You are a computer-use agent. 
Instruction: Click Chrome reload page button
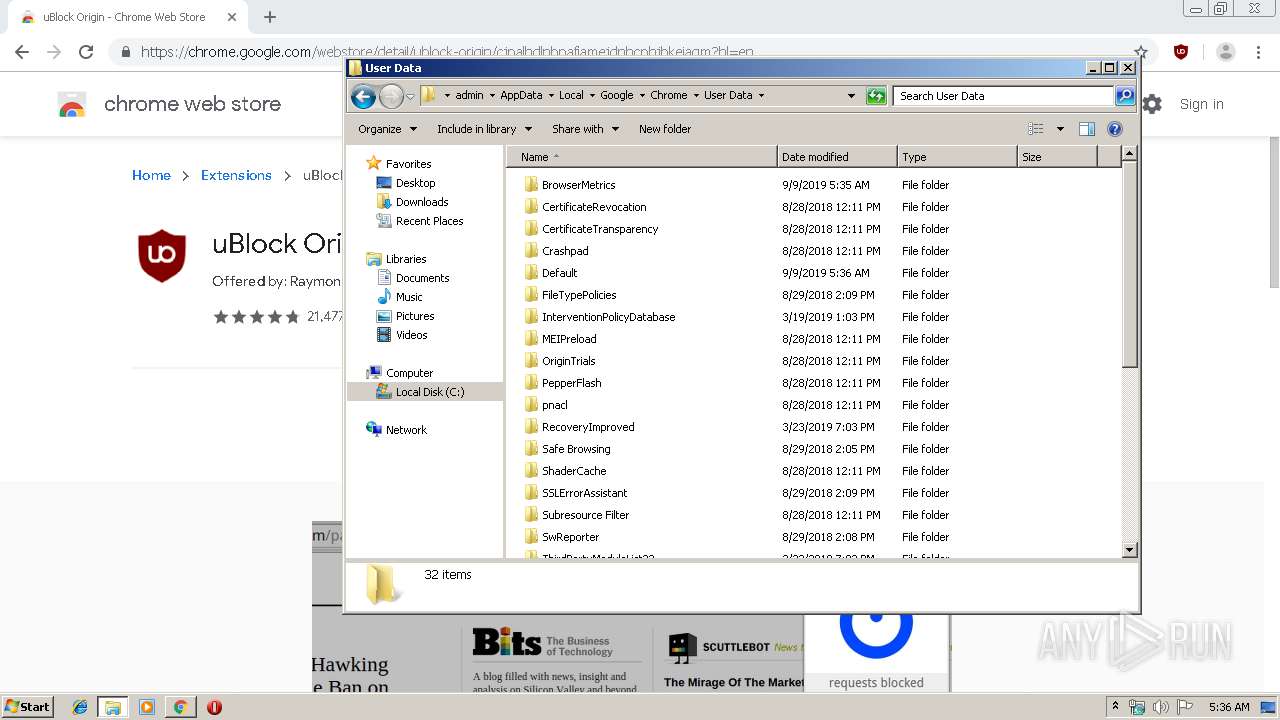(x=86, y=52)
